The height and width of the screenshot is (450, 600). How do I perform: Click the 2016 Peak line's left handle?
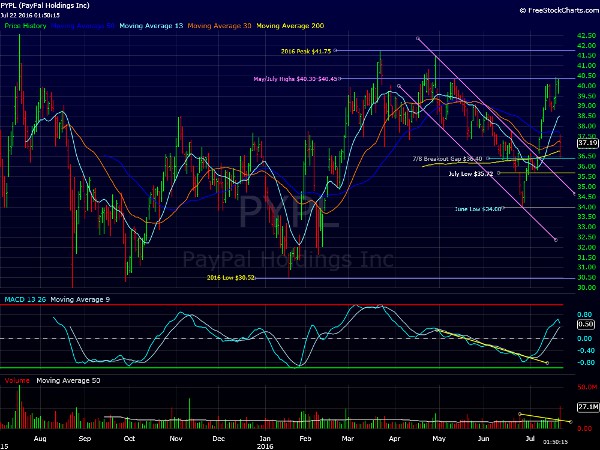click(x=335, y=50)
